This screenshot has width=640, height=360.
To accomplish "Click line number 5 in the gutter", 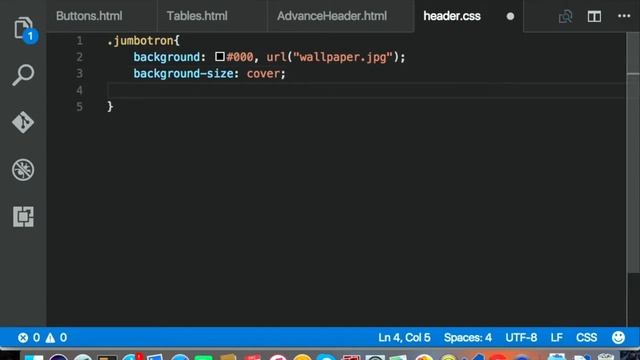I will pyautogui.click(x=79, y=107).
